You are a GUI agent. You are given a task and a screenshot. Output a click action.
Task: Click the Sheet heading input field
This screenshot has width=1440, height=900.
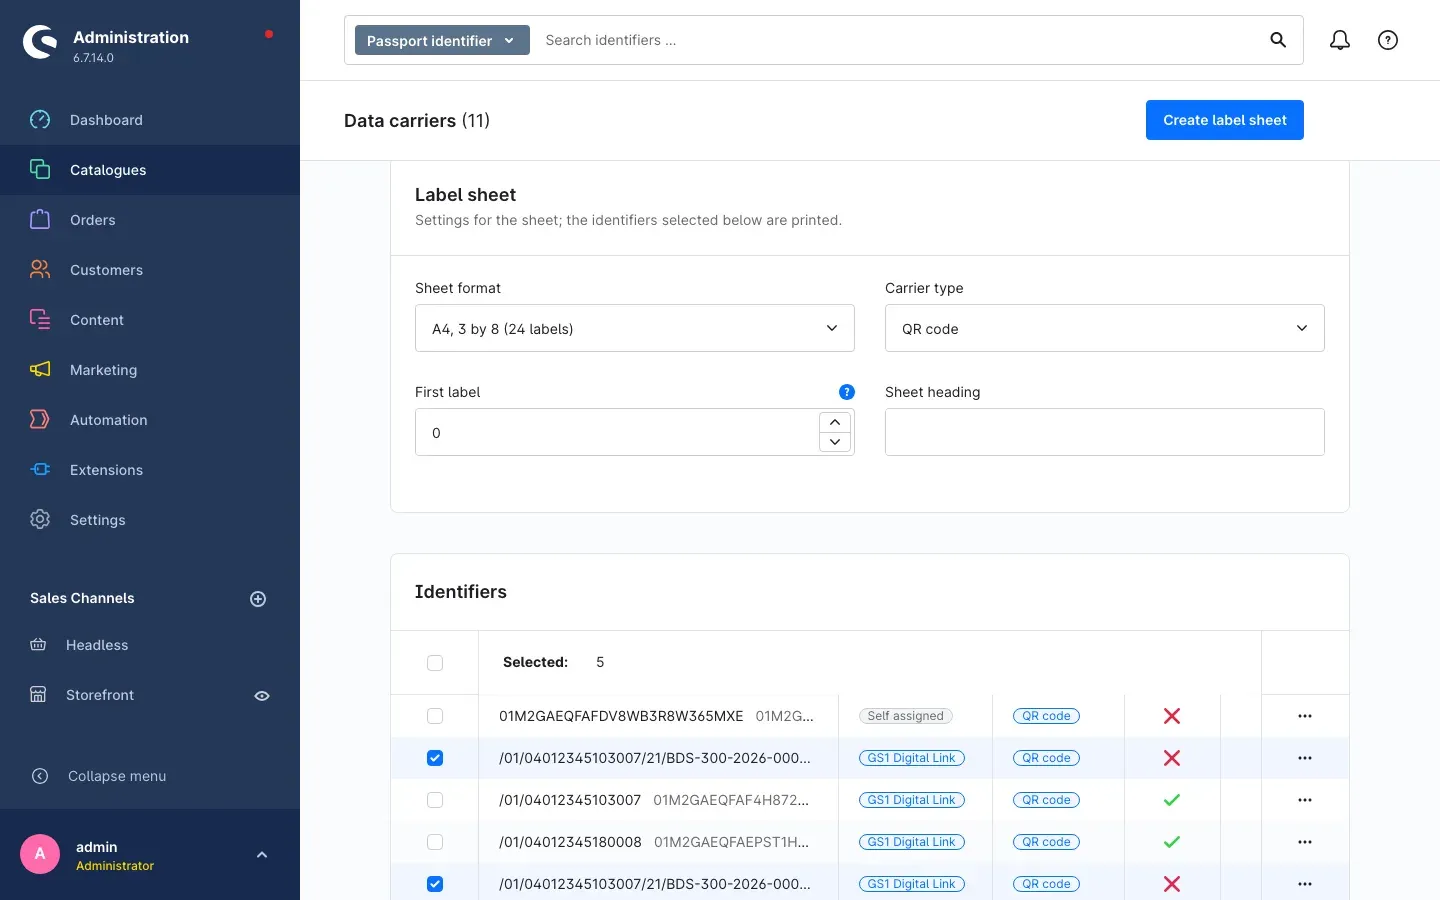click(1105, 432)
